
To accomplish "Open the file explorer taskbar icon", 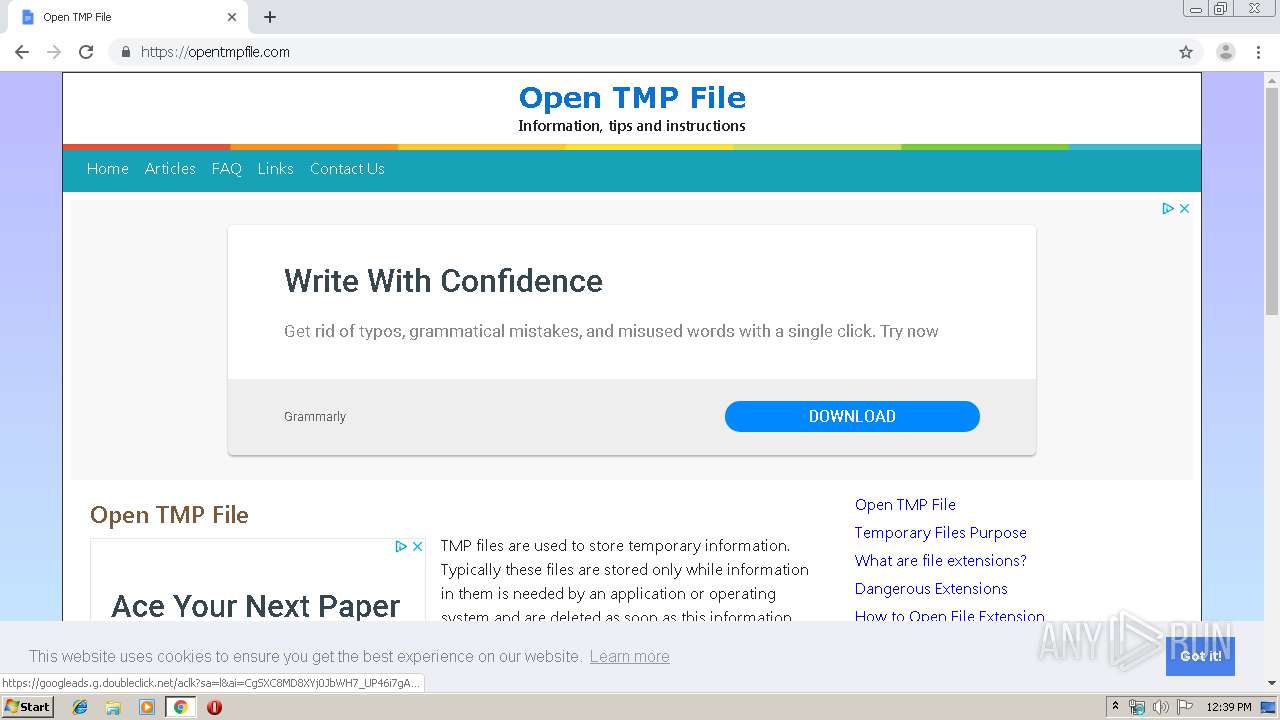I will pos(113,707).
